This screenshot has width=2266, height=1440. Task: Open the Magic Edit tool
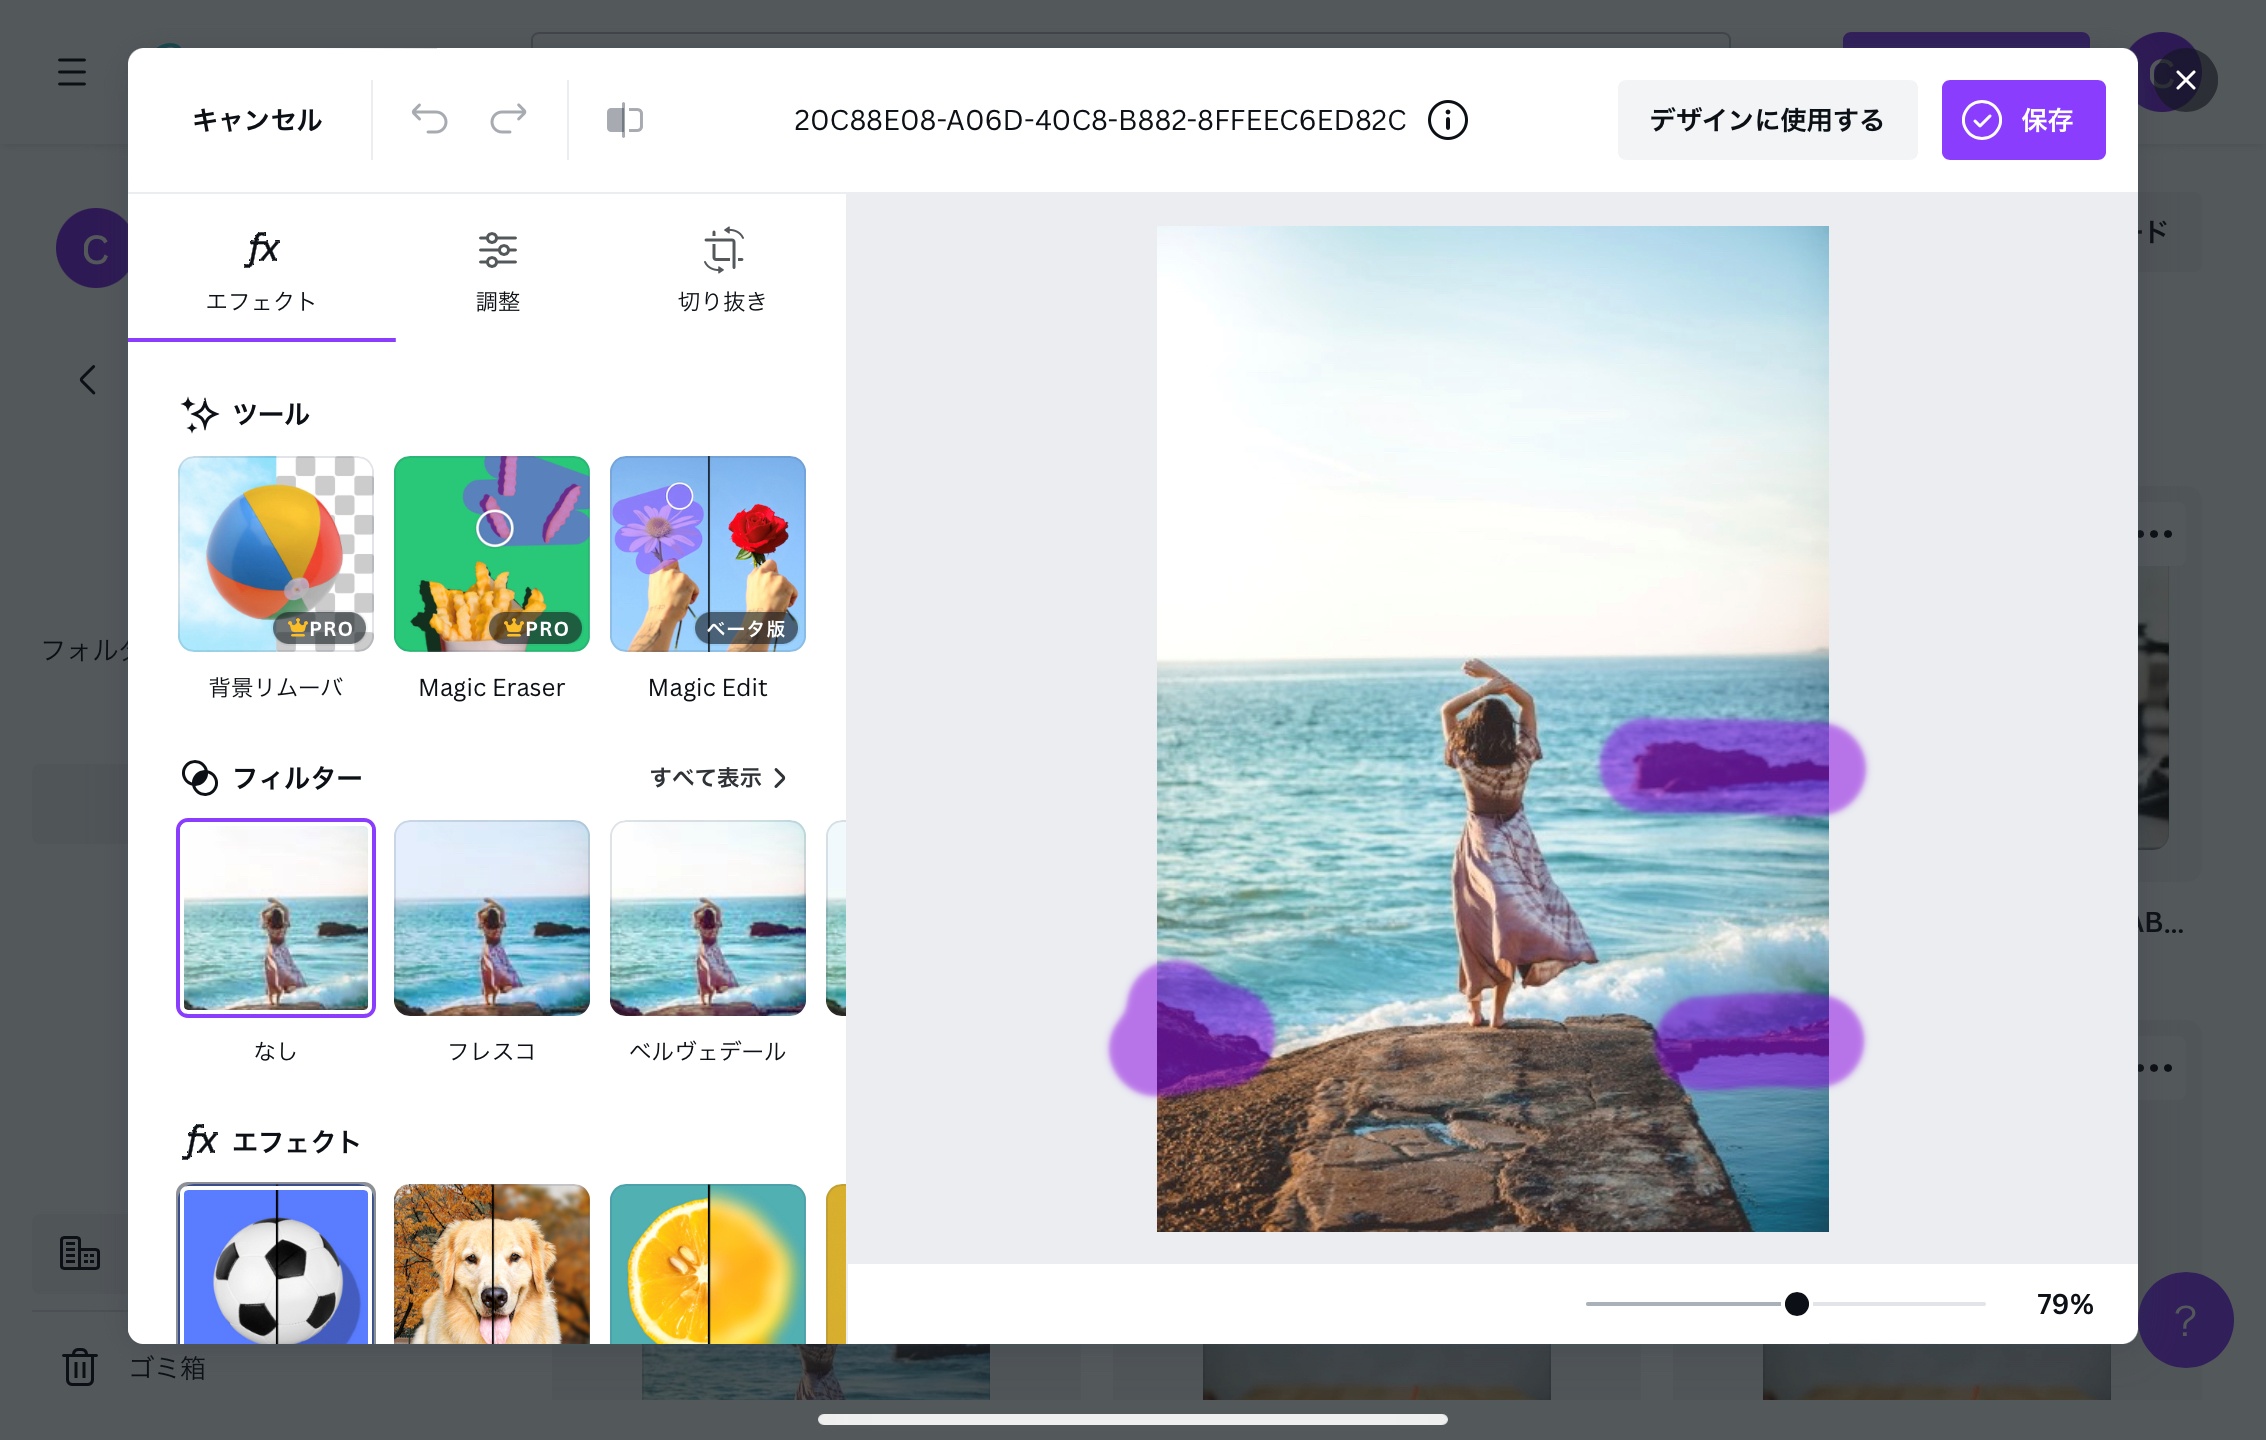click(x=708, y=554)
